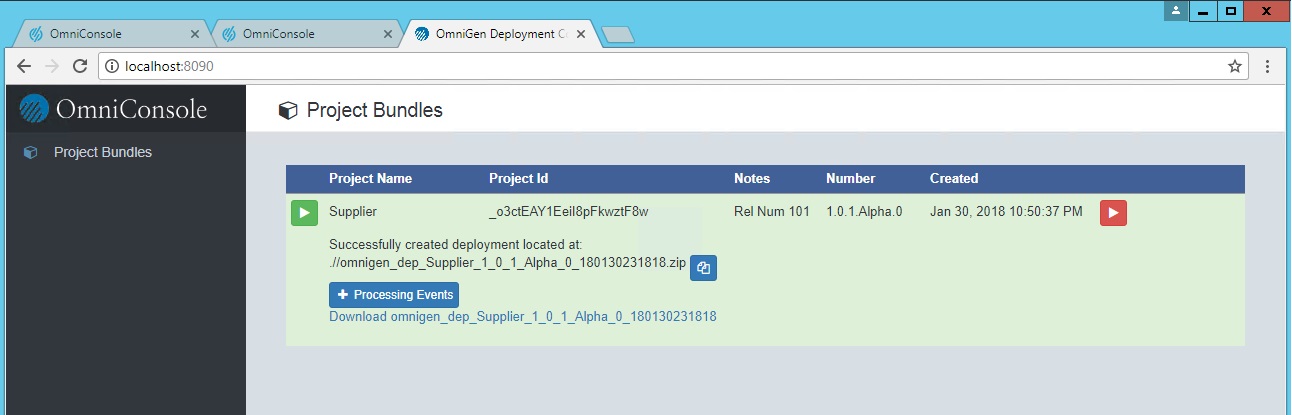Click the deployment zip file path text
Screen dimensions: 1292x415
coord(507,264)
